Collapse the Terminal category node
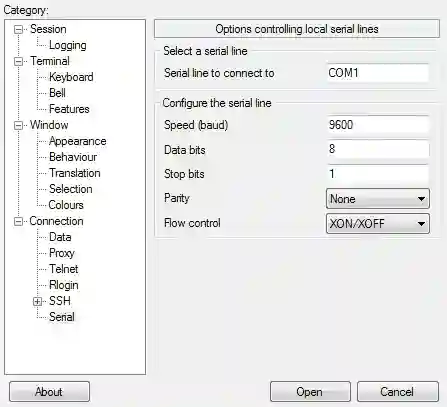 click(18, 62)
